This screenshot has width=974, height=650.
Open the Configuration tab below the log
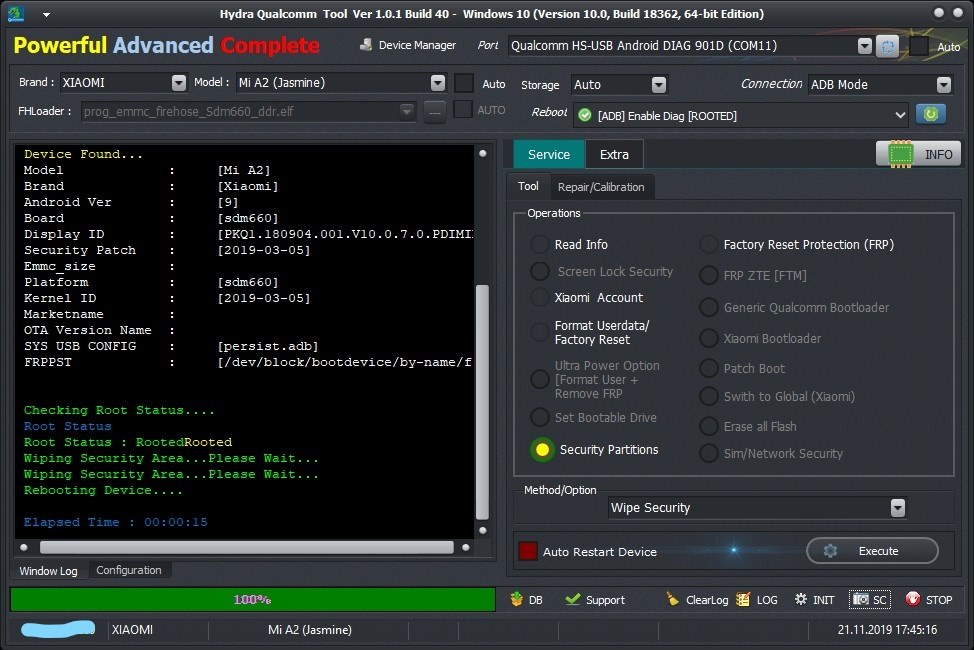(x=129, y=570)
